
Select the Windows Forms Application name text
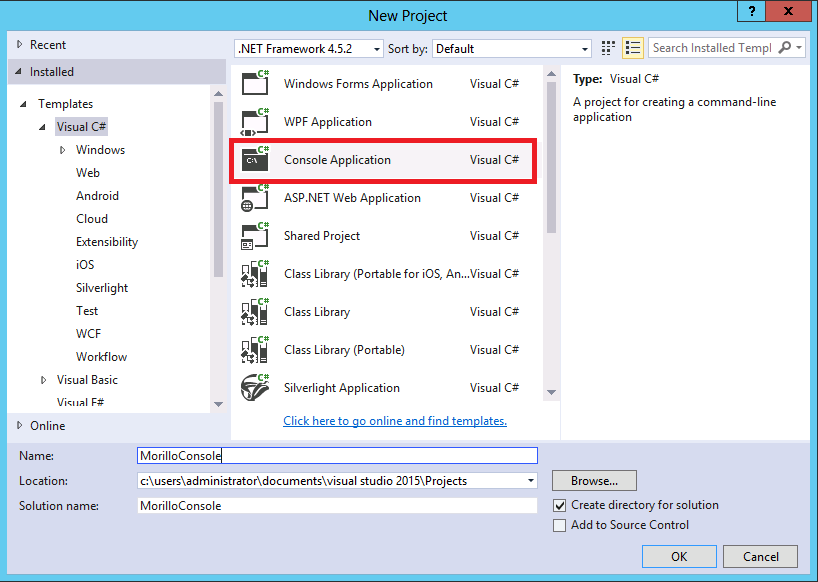click(358, 84)
